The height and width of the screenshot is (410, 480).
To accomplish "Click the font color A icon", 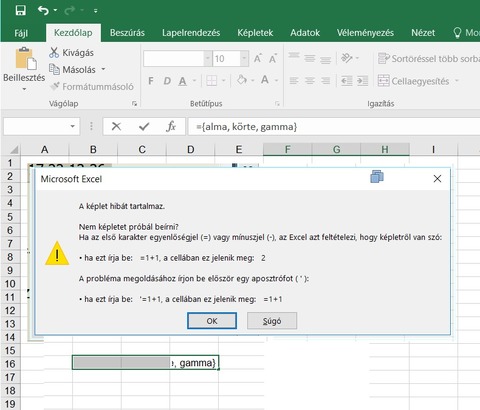I will tap(265, 80).
